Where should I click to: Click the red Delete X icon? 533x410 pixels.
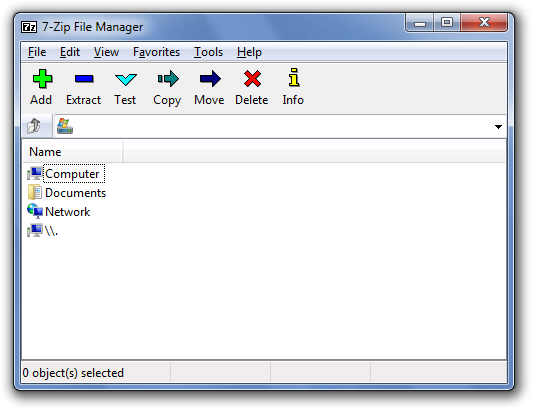click(252, 79)
